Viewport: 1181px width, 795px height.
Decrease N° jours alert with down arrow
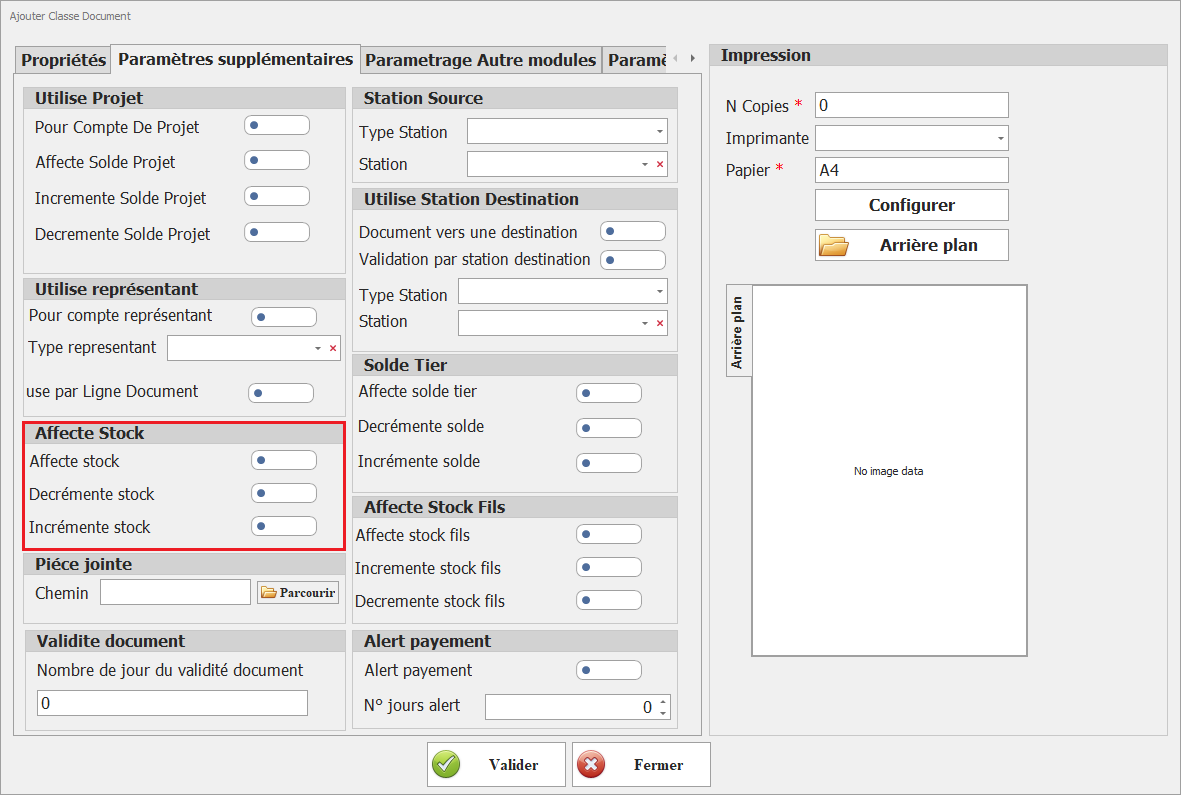coord(663,712)
